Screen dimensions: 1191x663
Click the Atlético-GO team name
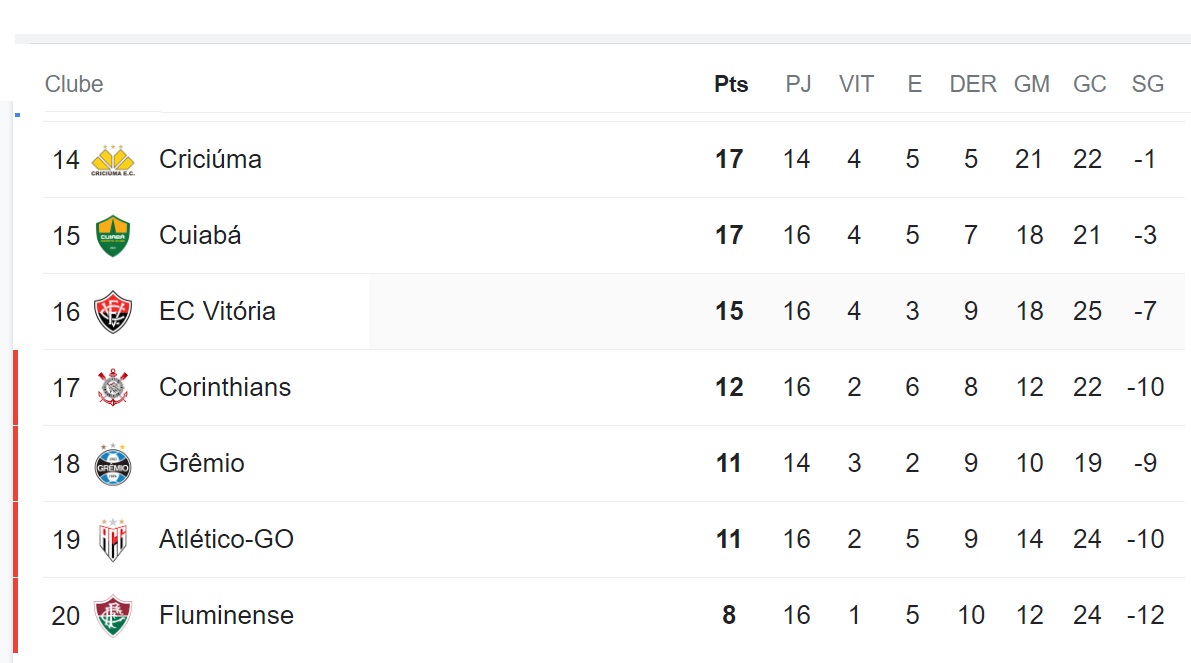[x=226, y=539]
